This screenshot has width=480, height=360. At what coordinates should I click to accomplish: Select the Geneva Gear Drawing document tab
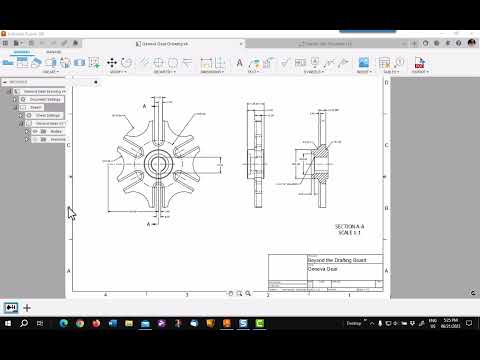(x=163, y=44)
